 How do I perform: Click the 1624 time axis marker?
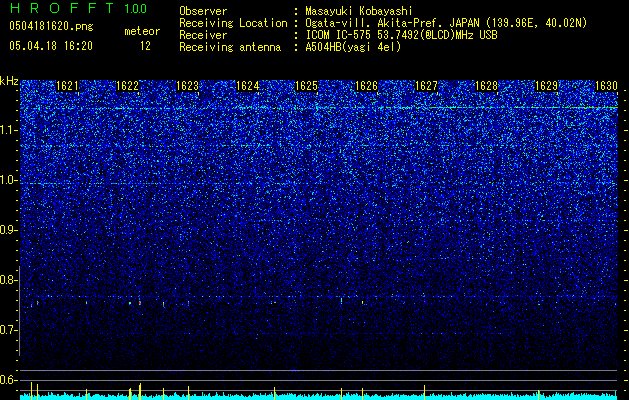(248, 86)
